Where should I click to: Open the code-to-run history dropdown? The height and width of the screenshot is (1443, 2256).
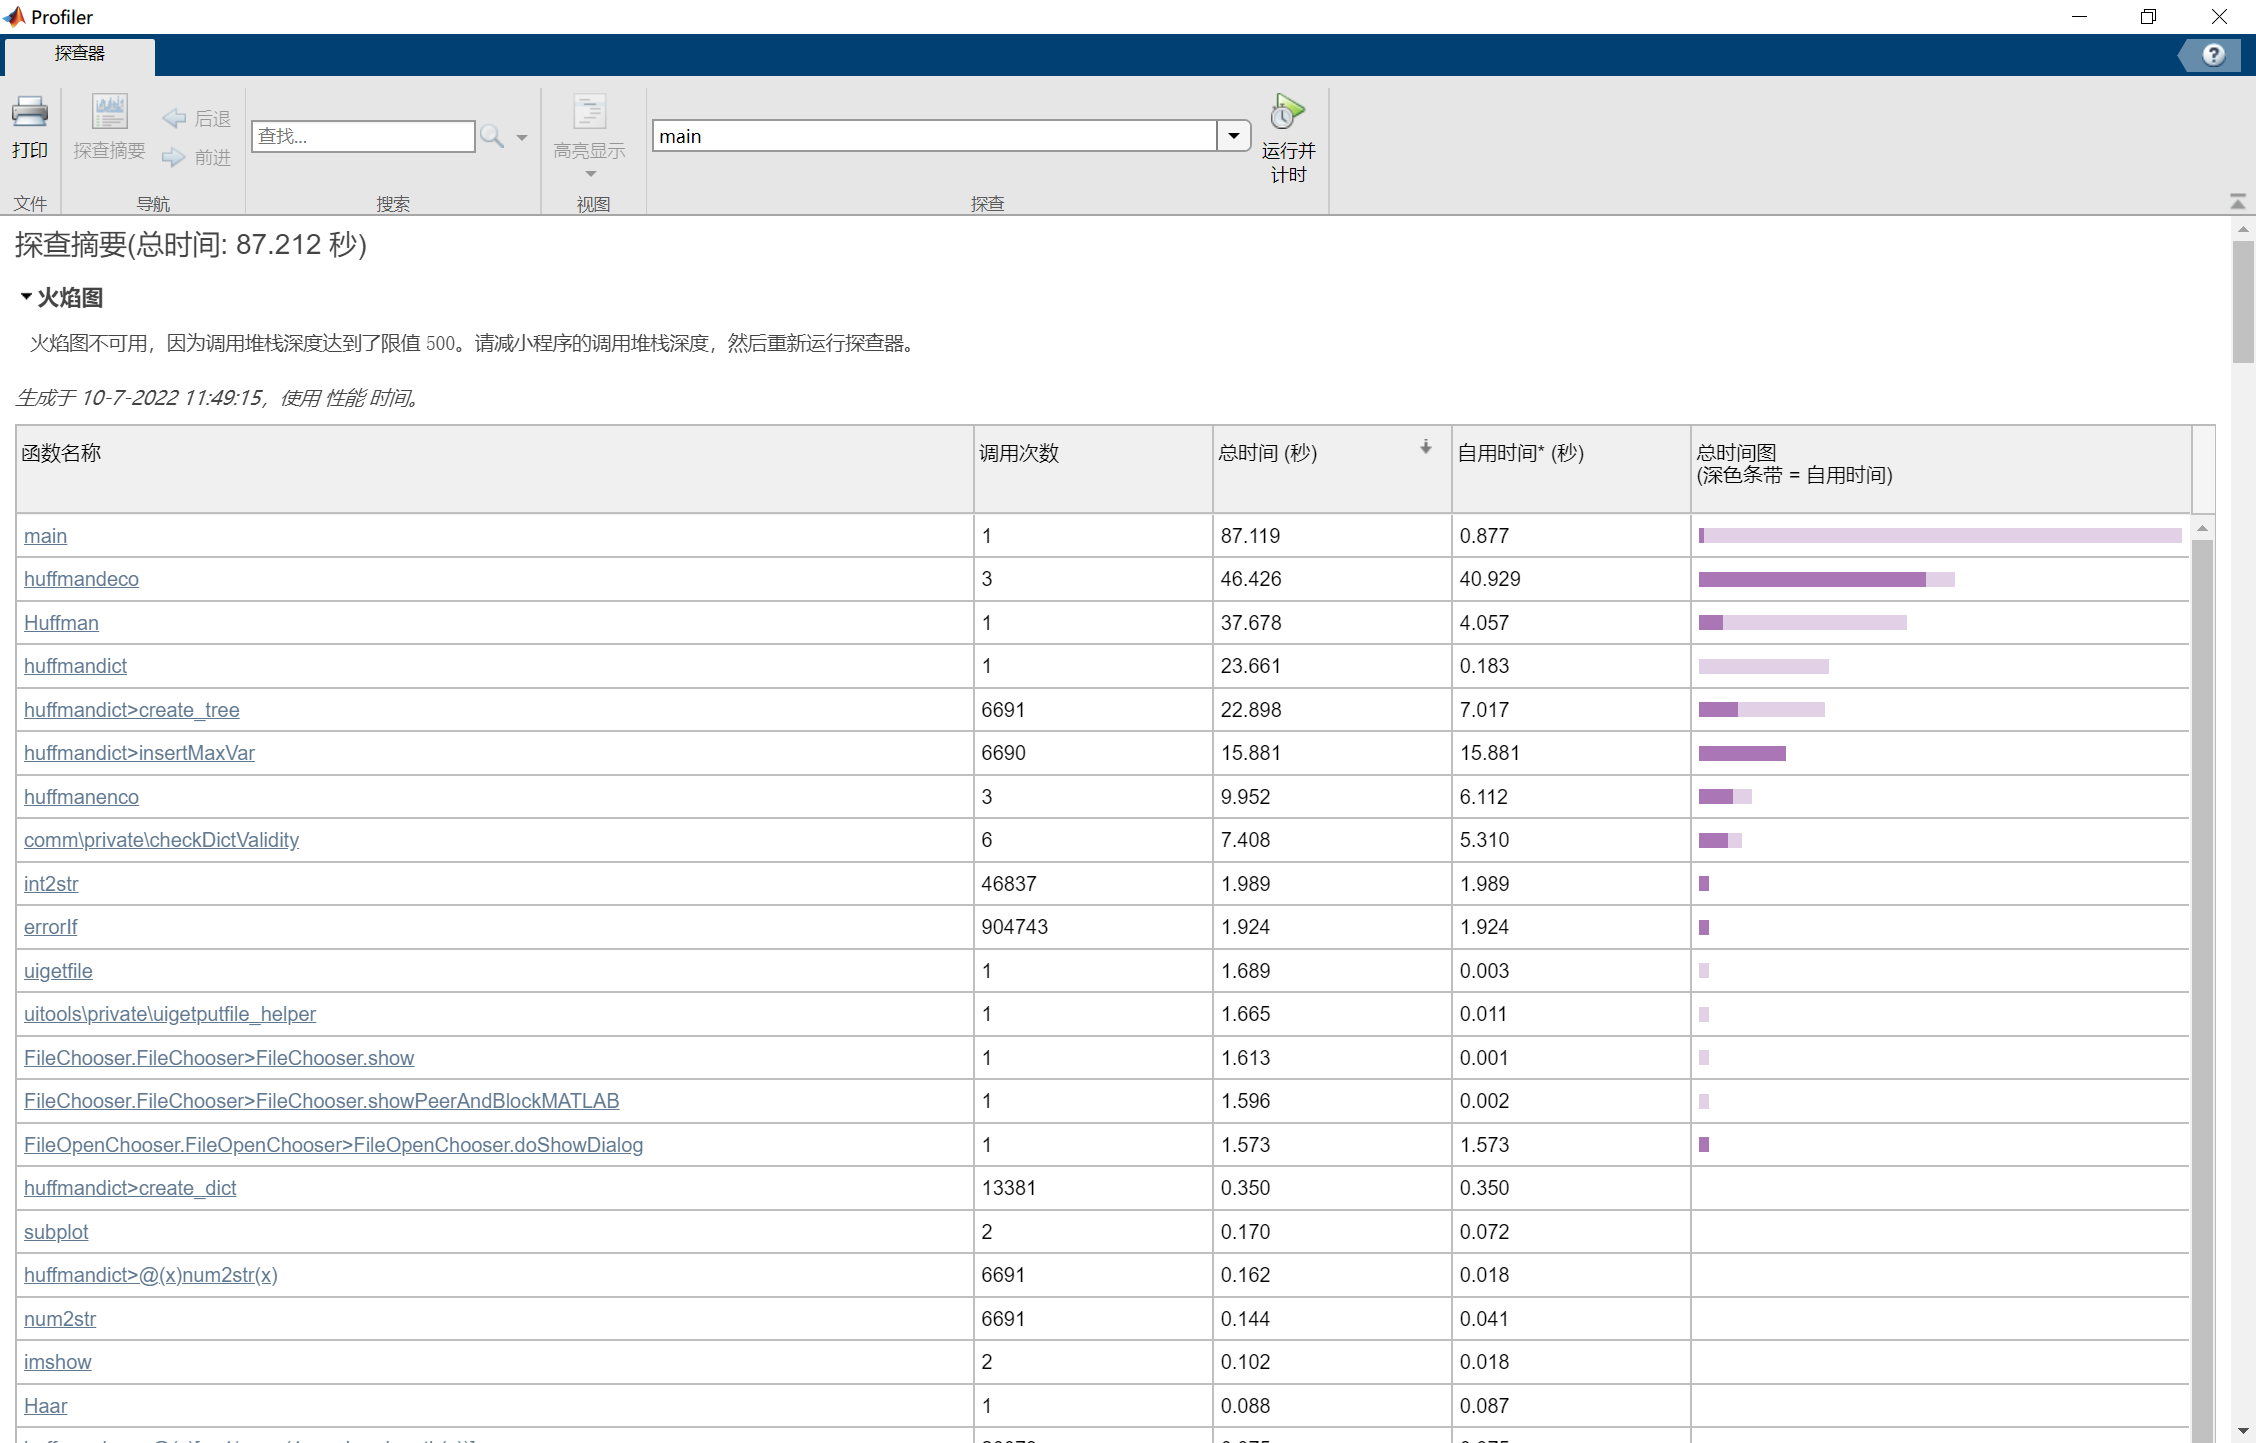(1234, 136)
